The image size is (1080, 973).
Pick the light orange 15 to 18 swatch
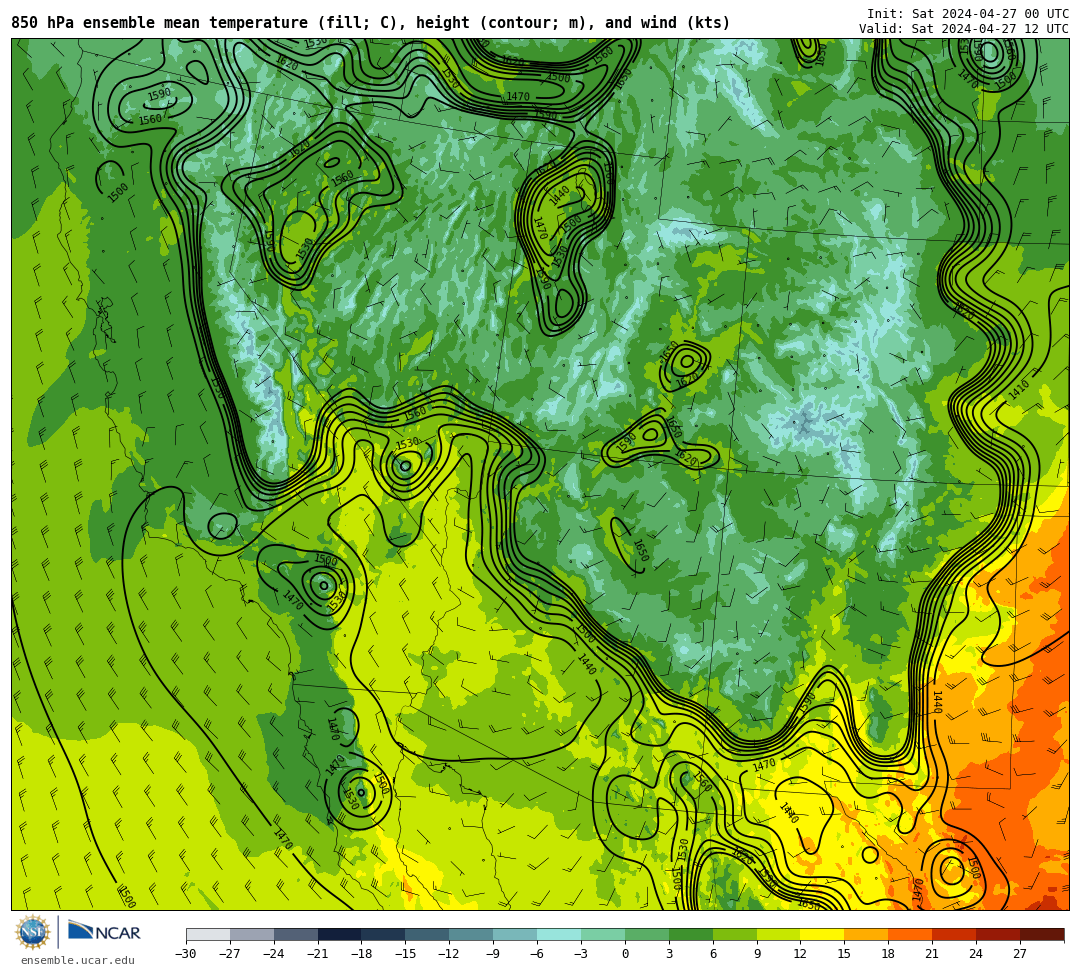[866, 934]
